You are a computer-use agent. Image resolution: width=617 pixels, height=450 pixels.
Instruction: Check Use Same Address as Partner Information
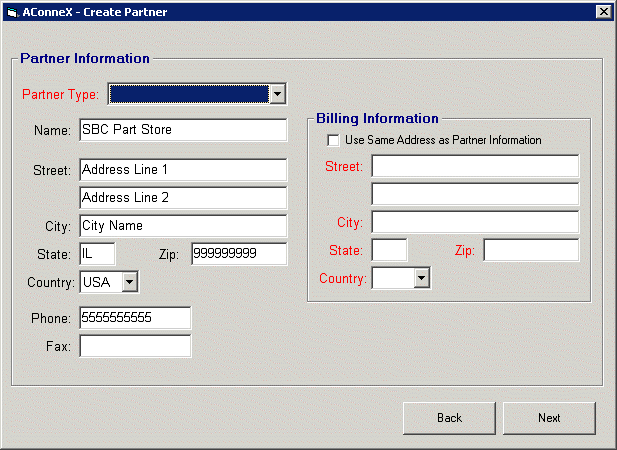coord(333,140)
